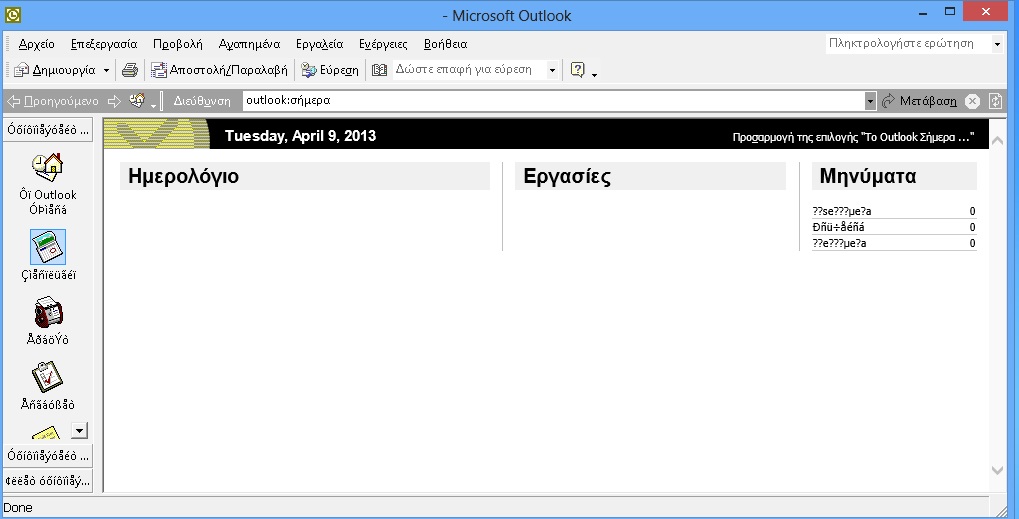Expand the ask a question dropdown
This screenshot has height=519, width=1019.
998,44
